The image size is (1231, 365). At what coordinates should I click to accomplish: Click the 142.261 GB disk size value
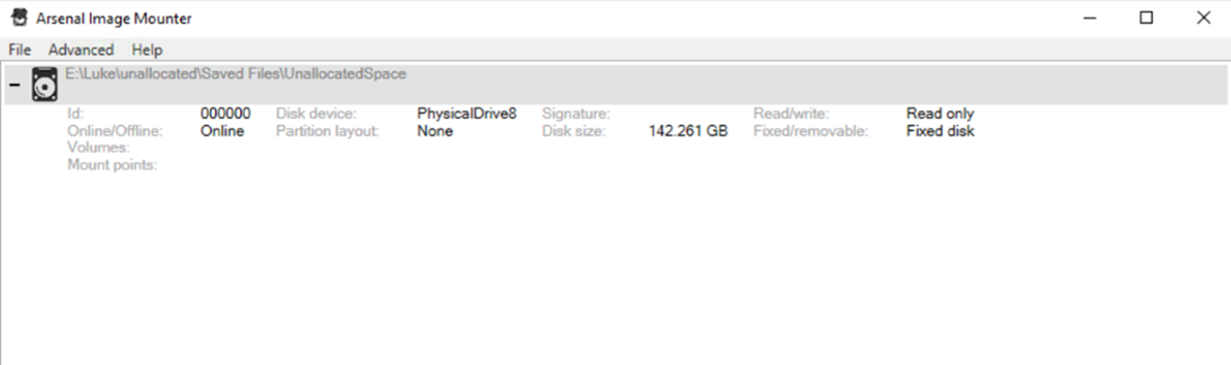(688, 131)
